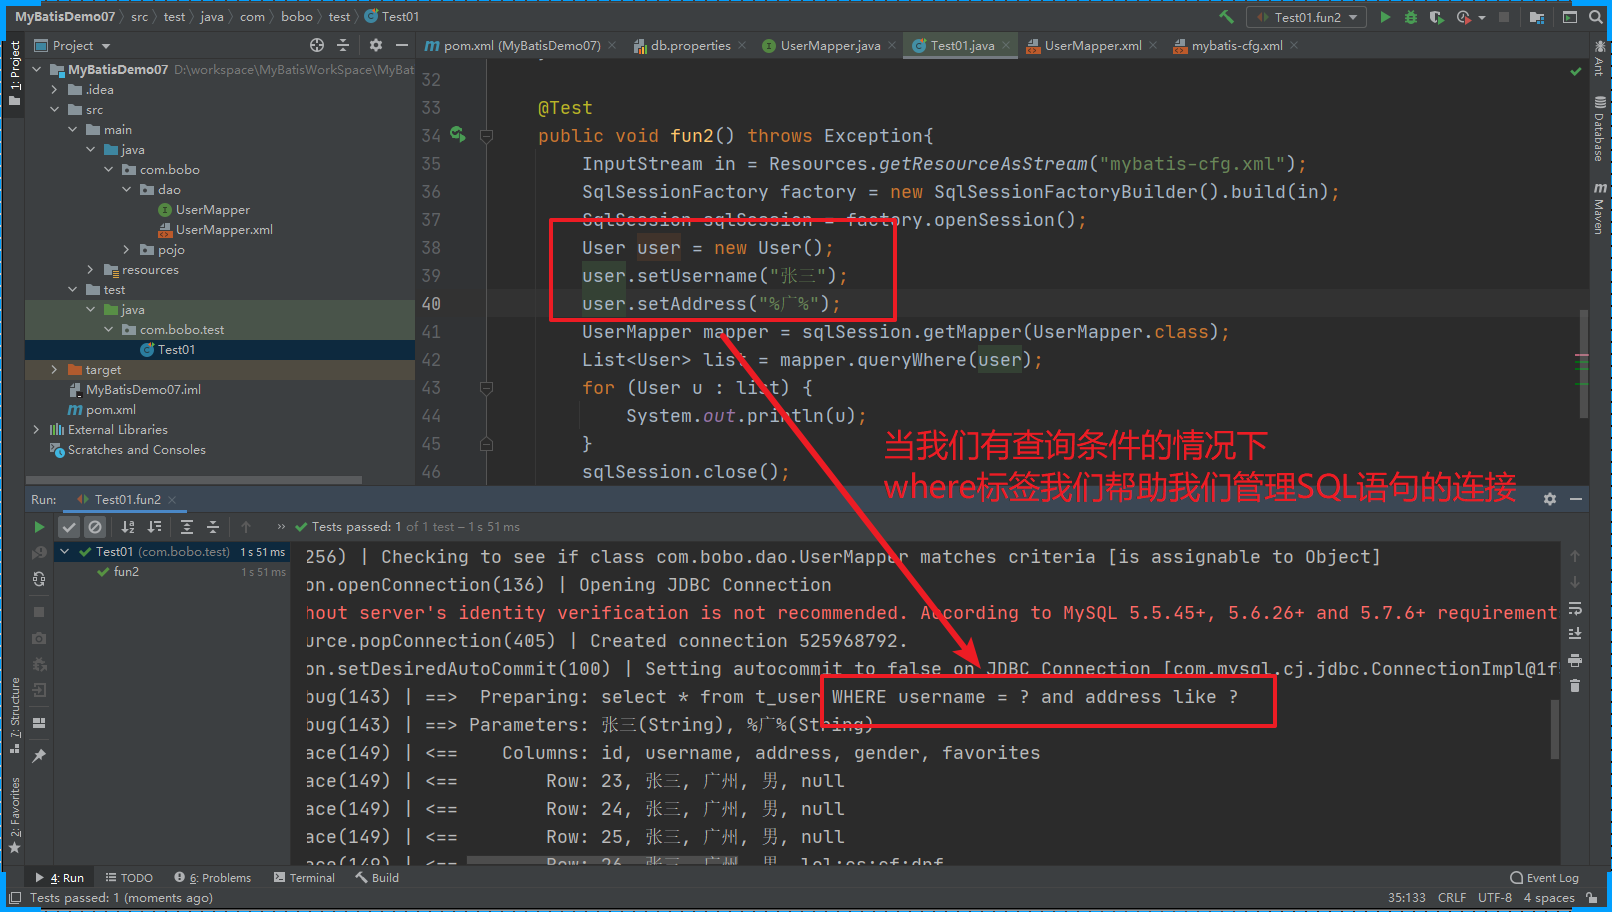Click the locate/select opened file target icon
This screenshot has width=1612, height=912.
coord(317,45)
